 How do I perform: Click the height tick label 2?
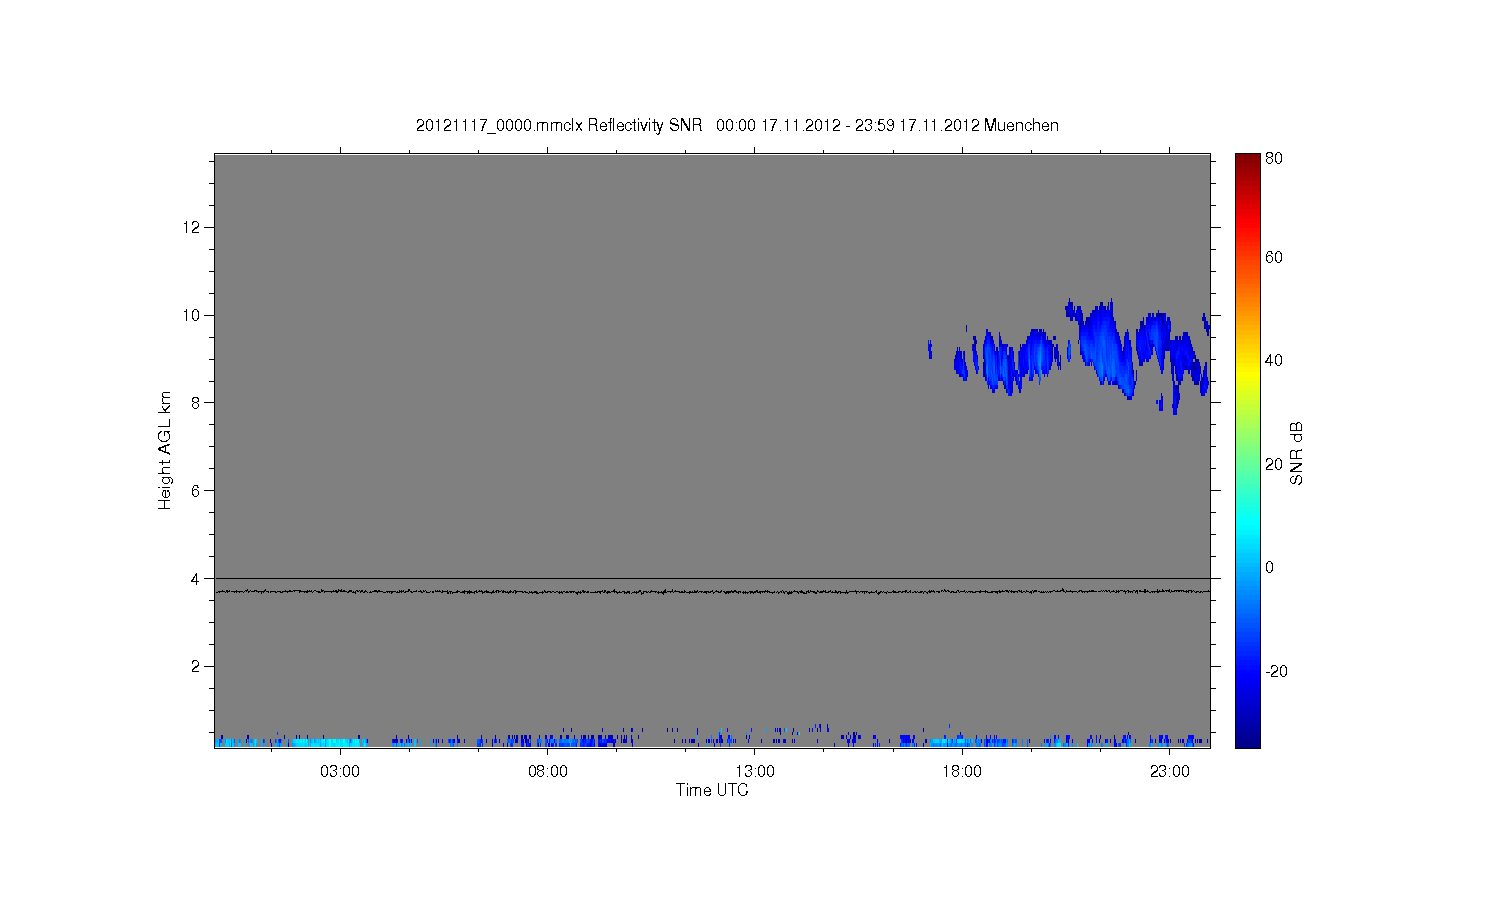195,666
